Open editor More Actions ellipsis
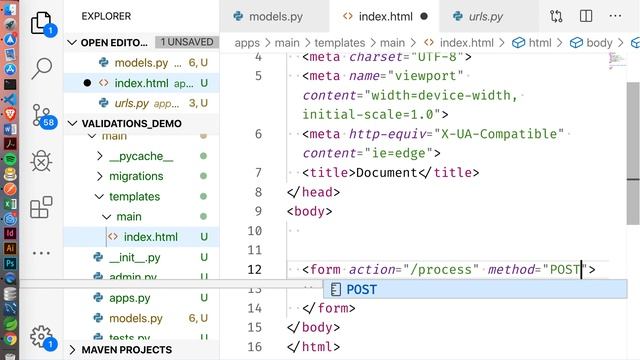The image size is (640, 360). [615, 16]
